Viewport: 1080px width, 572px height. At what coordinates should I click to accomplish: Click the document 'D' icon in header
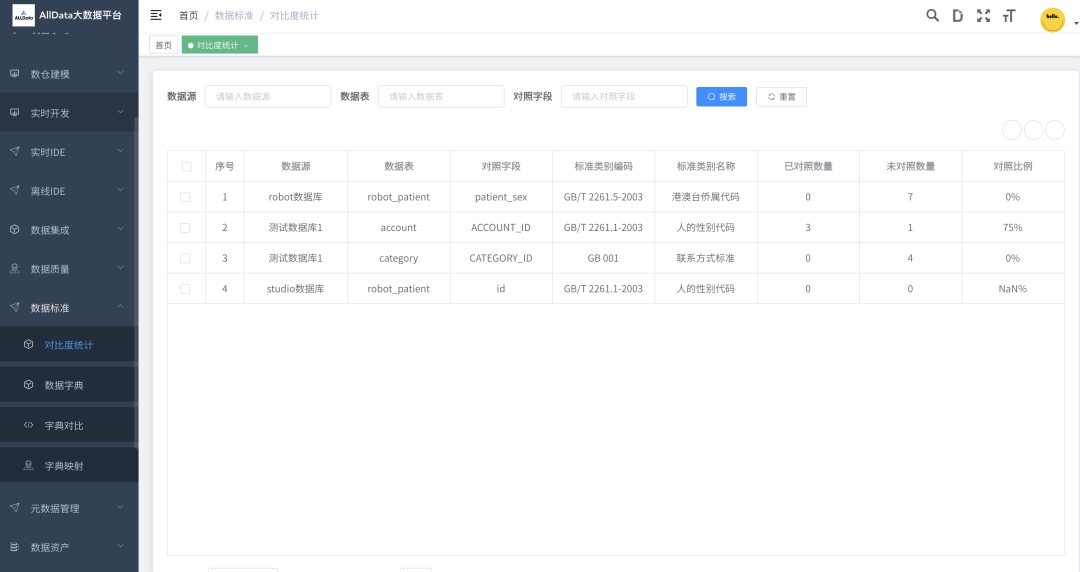(957, 15)
